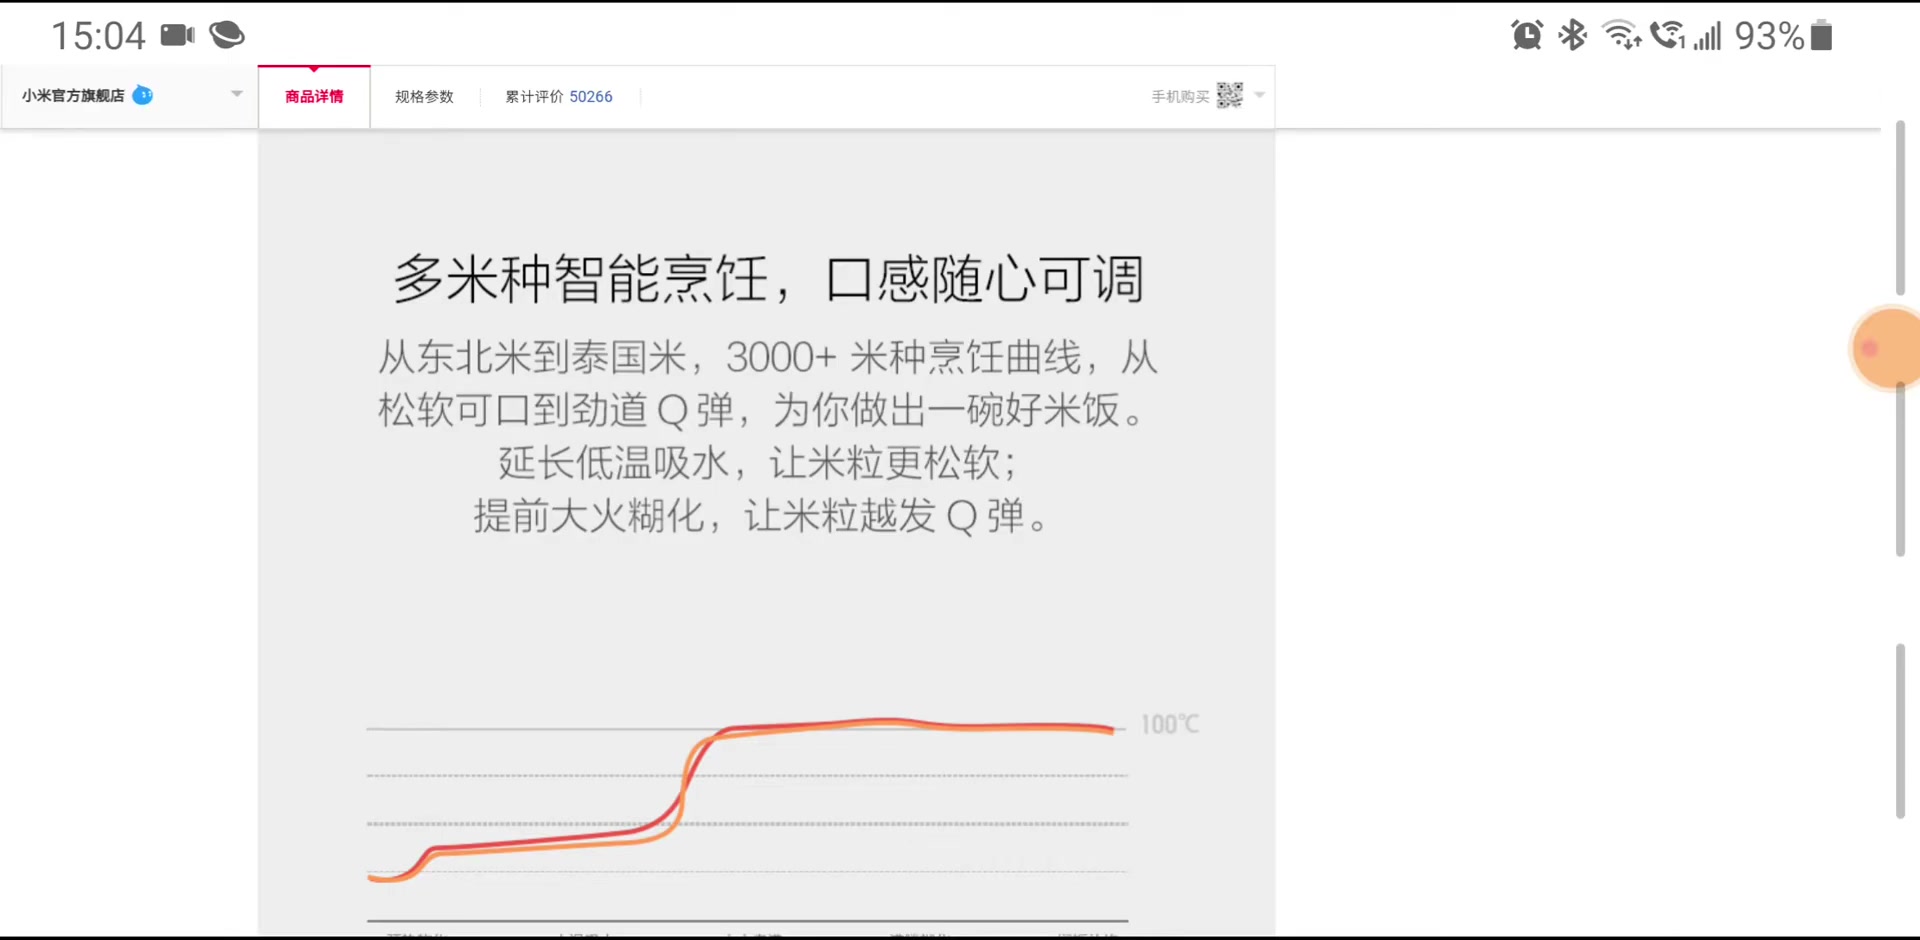
Task: Tap the orange floating assistive button
Action: (1886, 348)
